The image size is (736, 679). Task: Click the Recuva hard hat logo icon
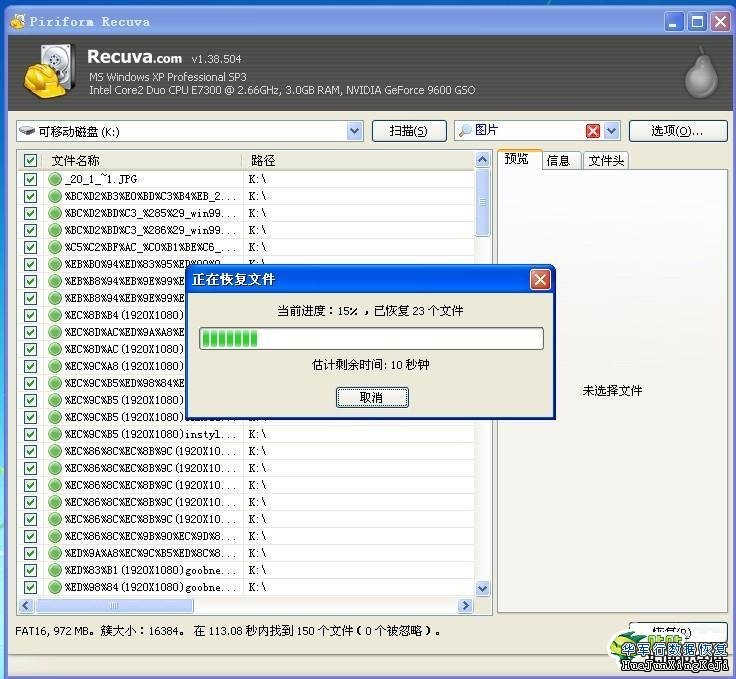(50, 73)
